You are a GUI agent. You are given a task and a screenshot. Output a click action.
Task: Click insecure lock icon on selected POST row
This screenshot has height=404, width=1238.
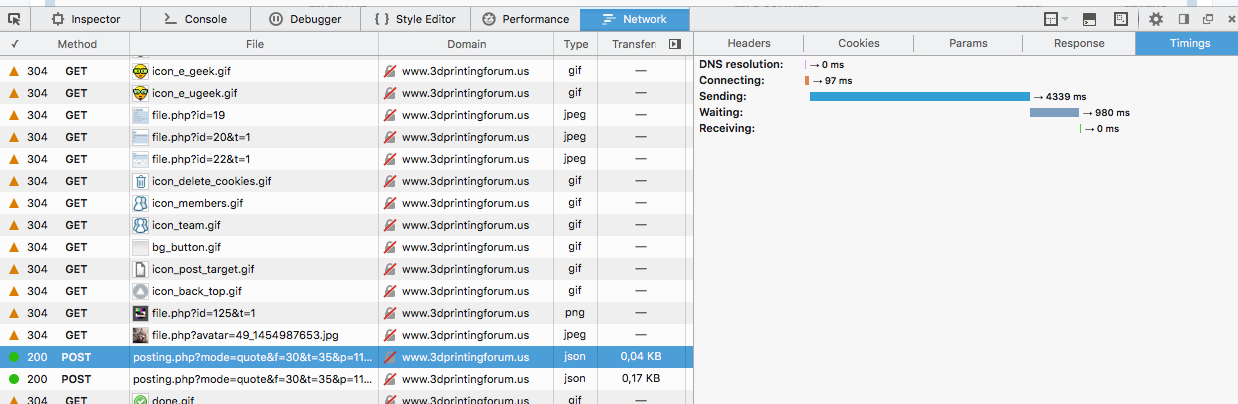pos(390,357)
